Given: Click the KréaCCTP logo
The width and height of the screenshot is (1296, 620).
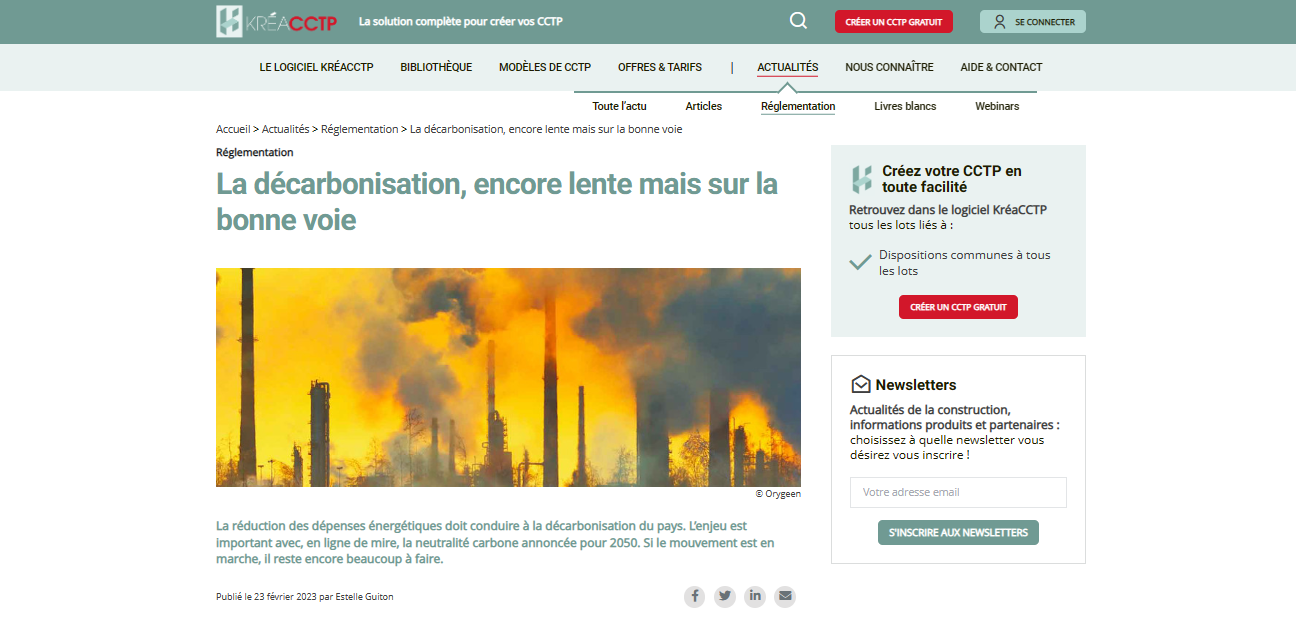Looking at the screenshot, I should tap(277, 22).
